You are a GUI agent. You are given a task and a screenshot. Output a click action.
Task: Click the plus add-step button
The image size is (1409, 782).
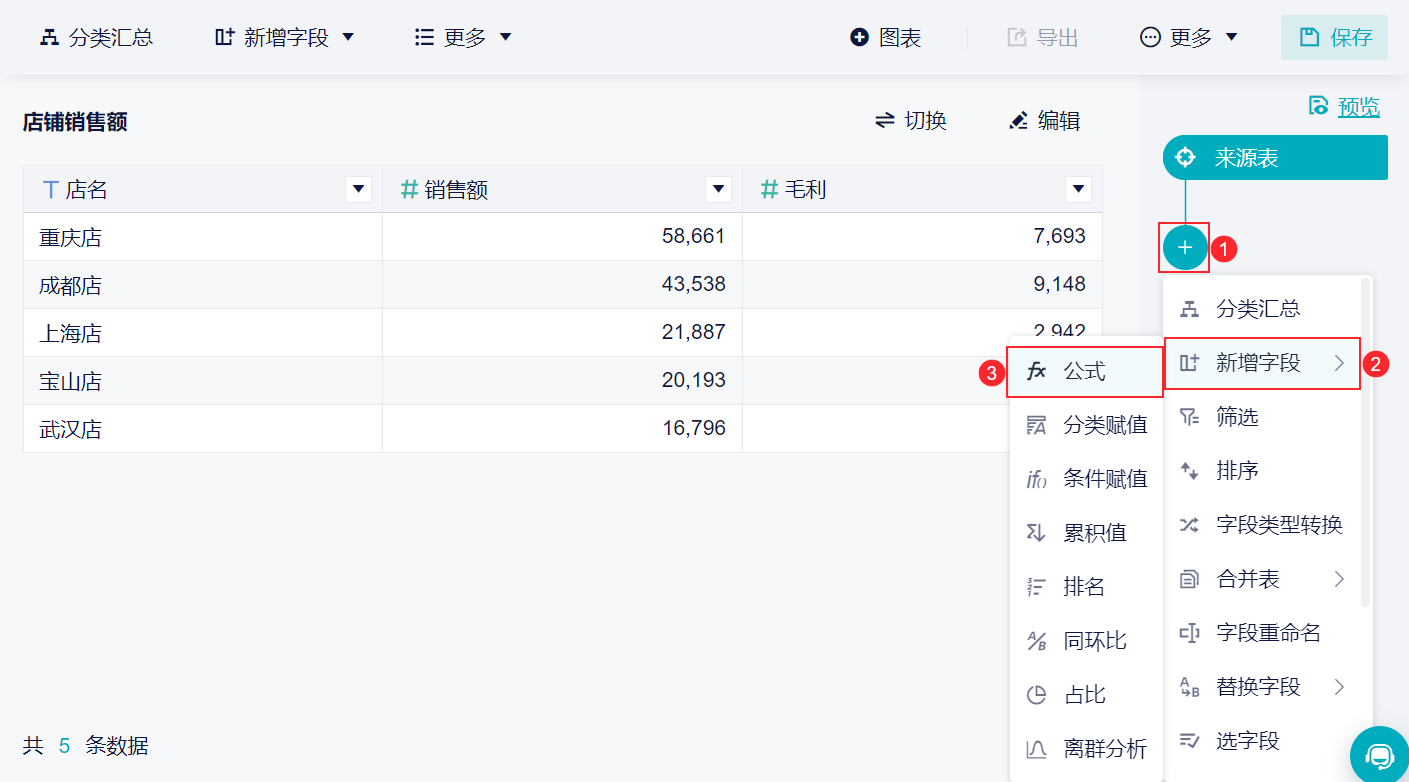point(1185,247)
